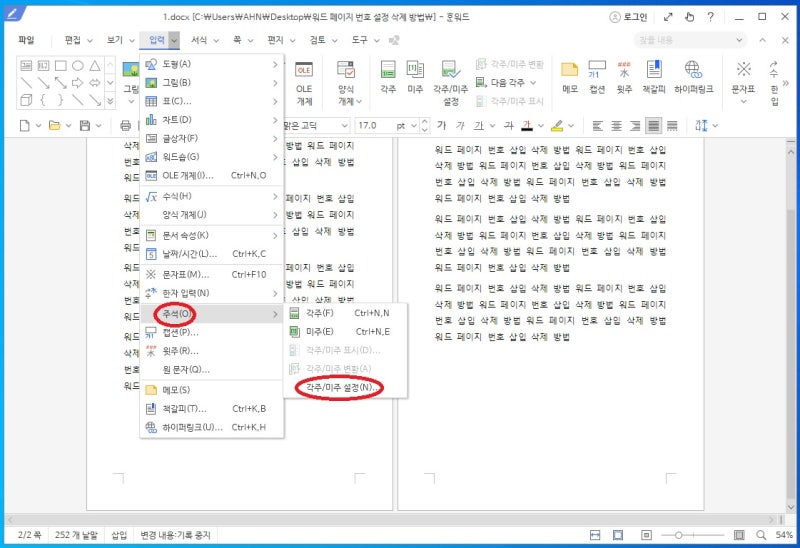Click the 54% zoom level in status bar
Screen dimensions: 800x548
784,535
